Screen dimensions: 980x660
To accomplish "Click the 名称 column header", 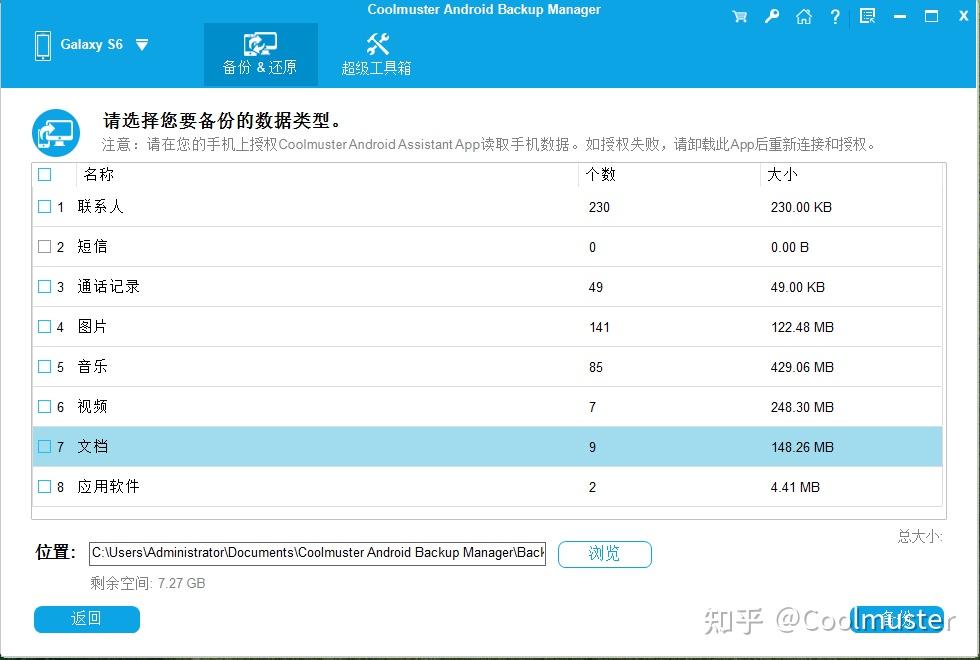I will 99,174.
